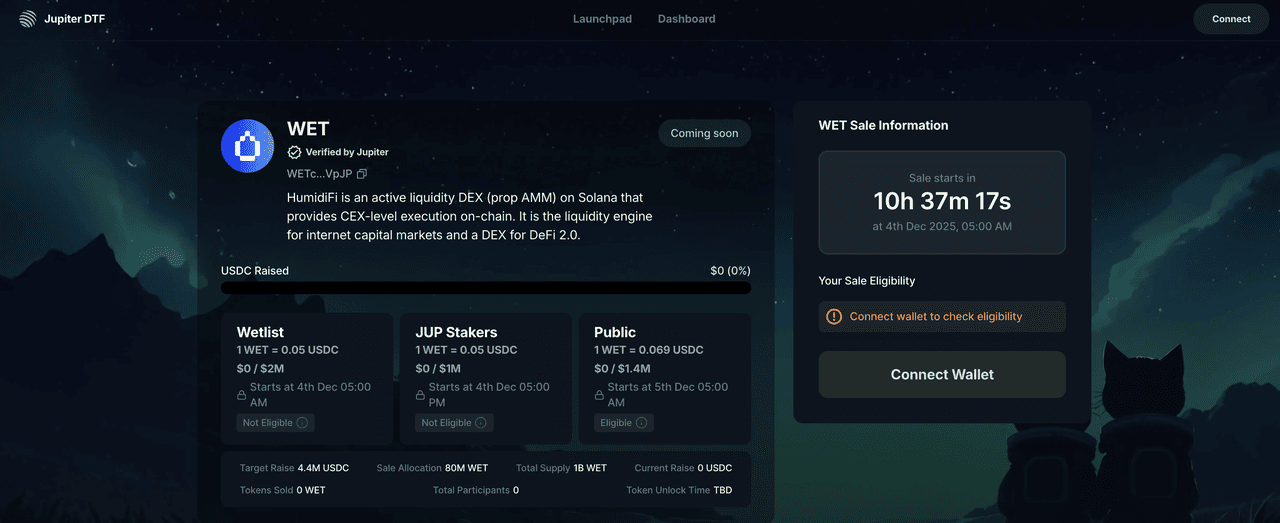Click the lock icon in the Public card
Image resolution: width=1280 pixels, height=523 pixels.
click(599, 395)
